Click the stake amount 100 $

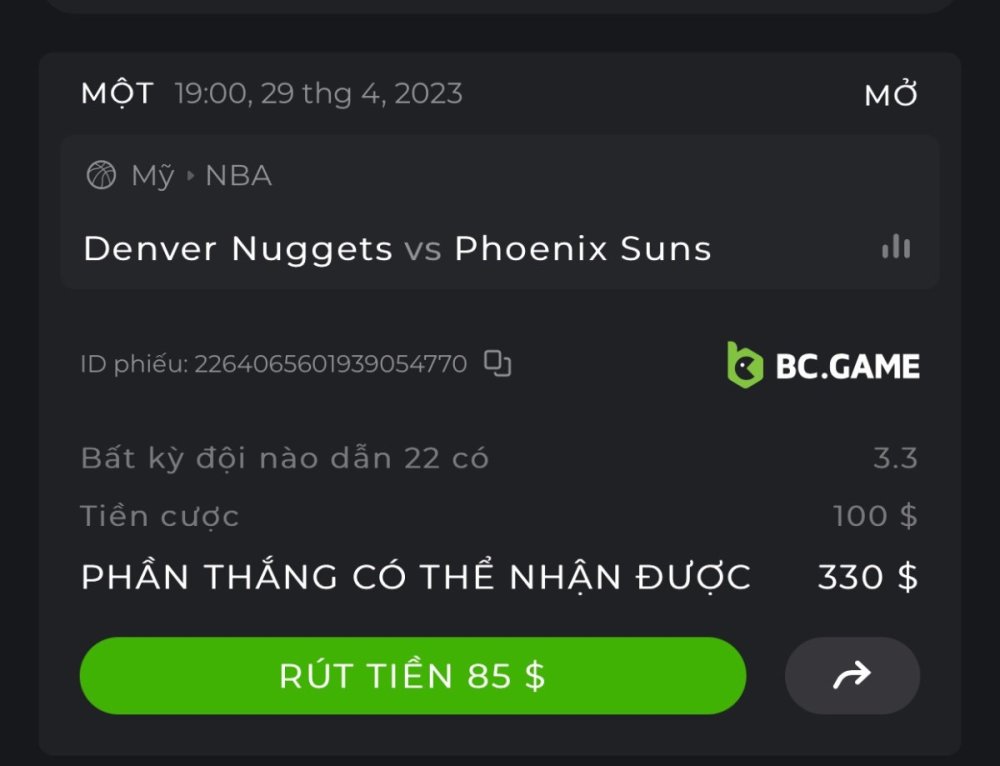(876, 515)
